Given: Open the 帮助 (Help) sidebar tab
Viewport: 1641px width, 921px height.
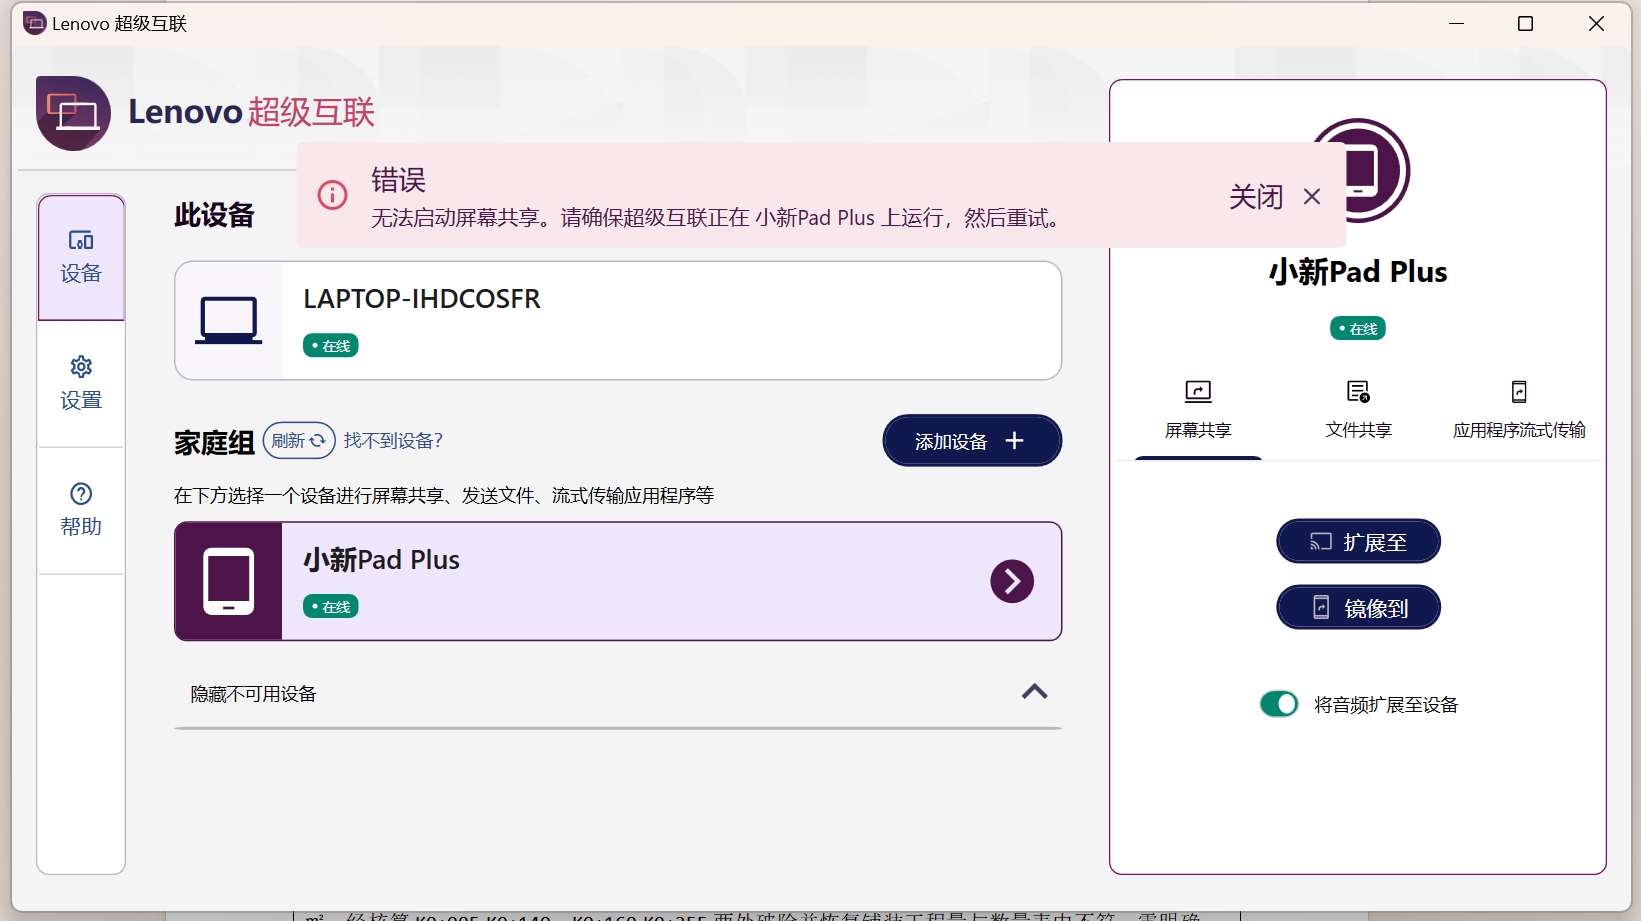Looking at the screenshot, I should coord(81,510).
